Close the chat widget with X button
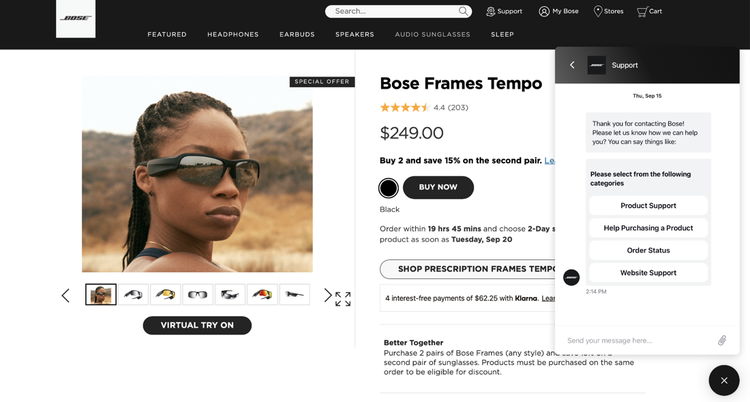Image resolution: width=750 pixels, height=402 pixels. point(724,380)
